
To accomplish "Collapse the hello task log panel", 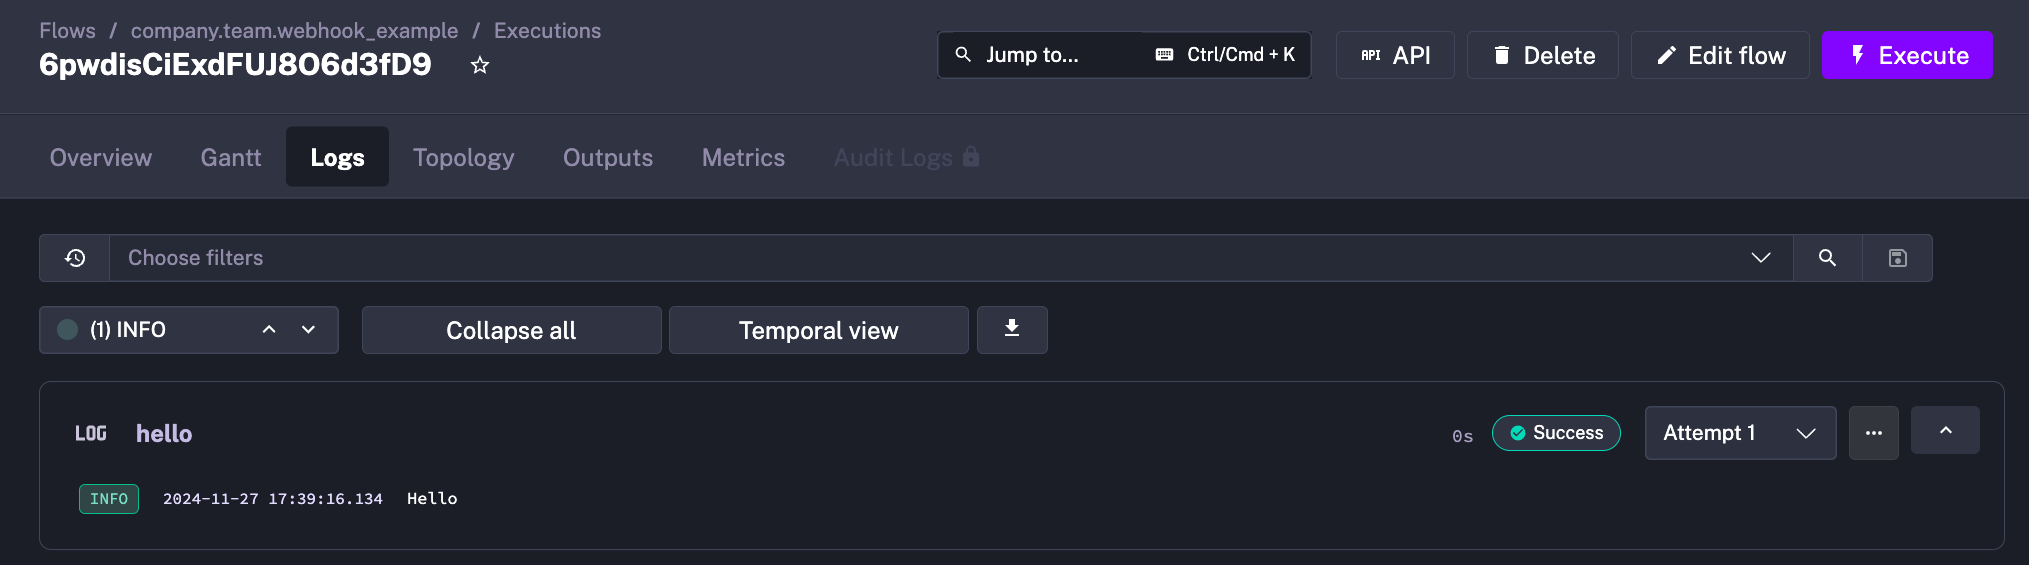I will 1944,431.
